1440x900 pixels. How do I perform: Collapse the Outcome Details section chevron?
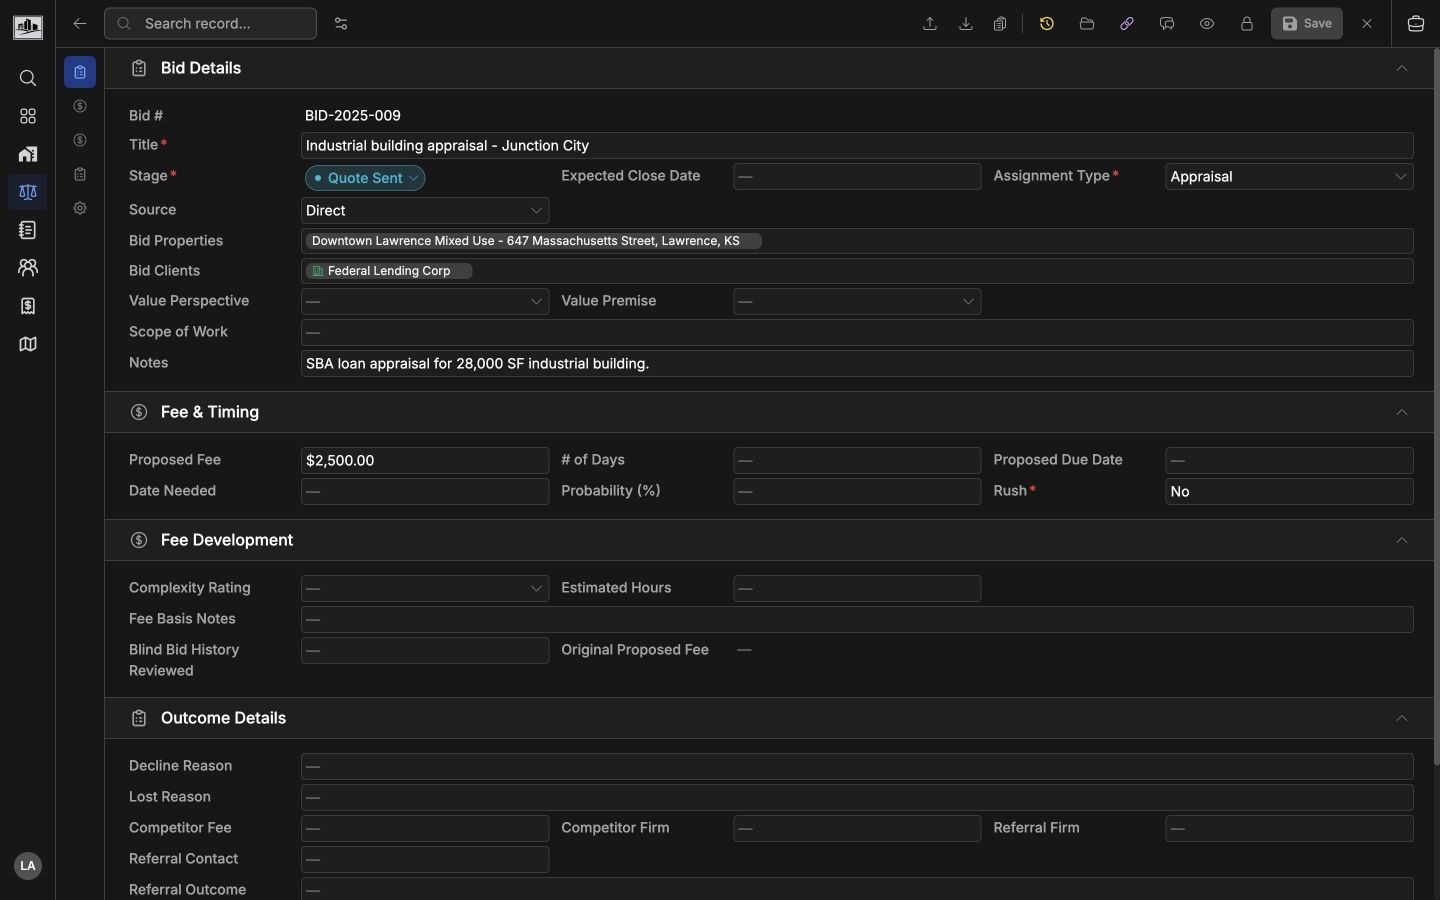pos(1403,719)
